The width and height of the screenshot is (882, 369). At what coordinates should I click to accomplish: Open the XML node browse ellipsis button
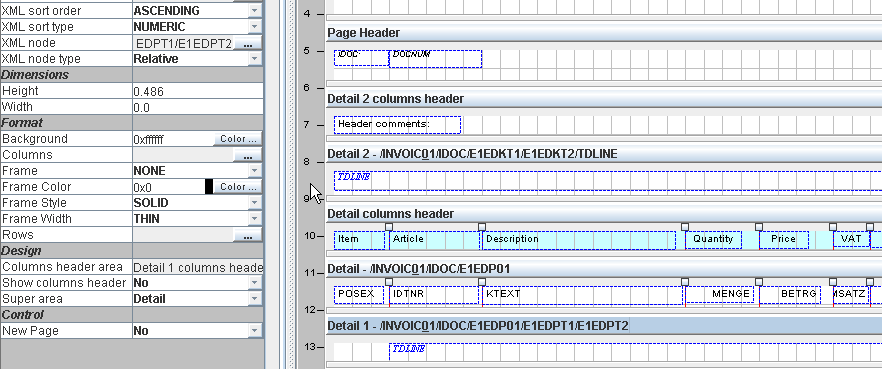pos(248,43)
